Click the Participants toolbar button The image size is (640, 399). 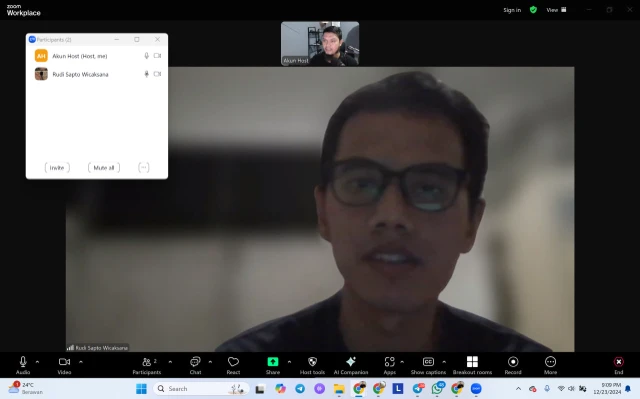147,365
